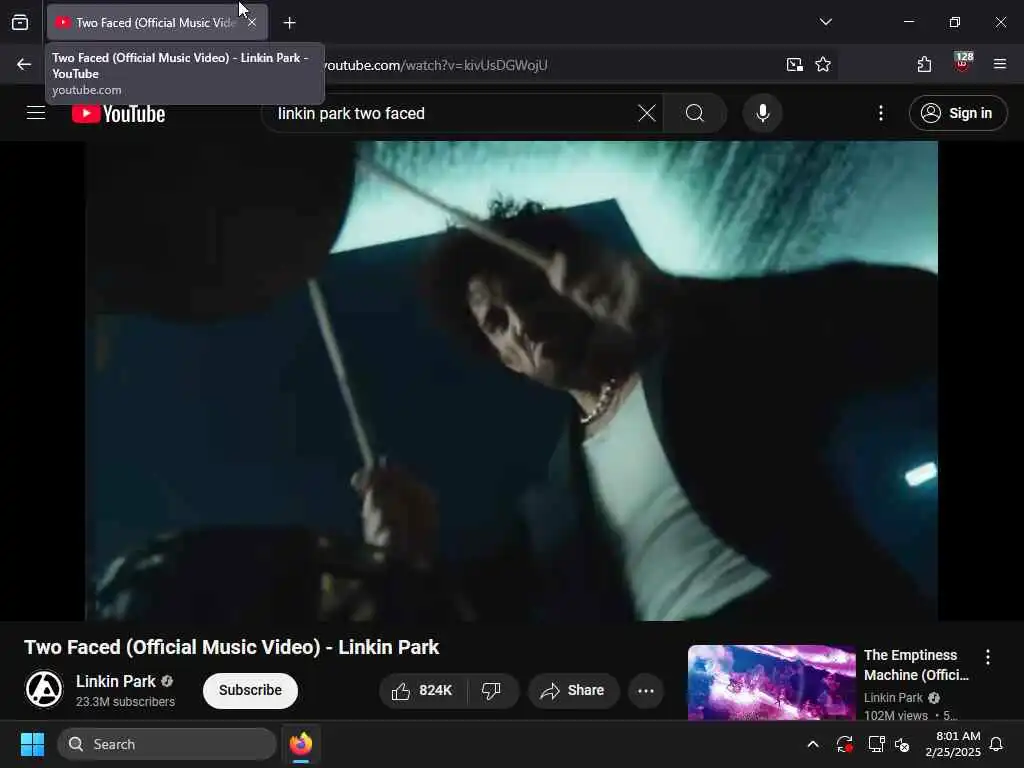
Task: Open The Emptiness Machine video title
Action: pos(916,665)
